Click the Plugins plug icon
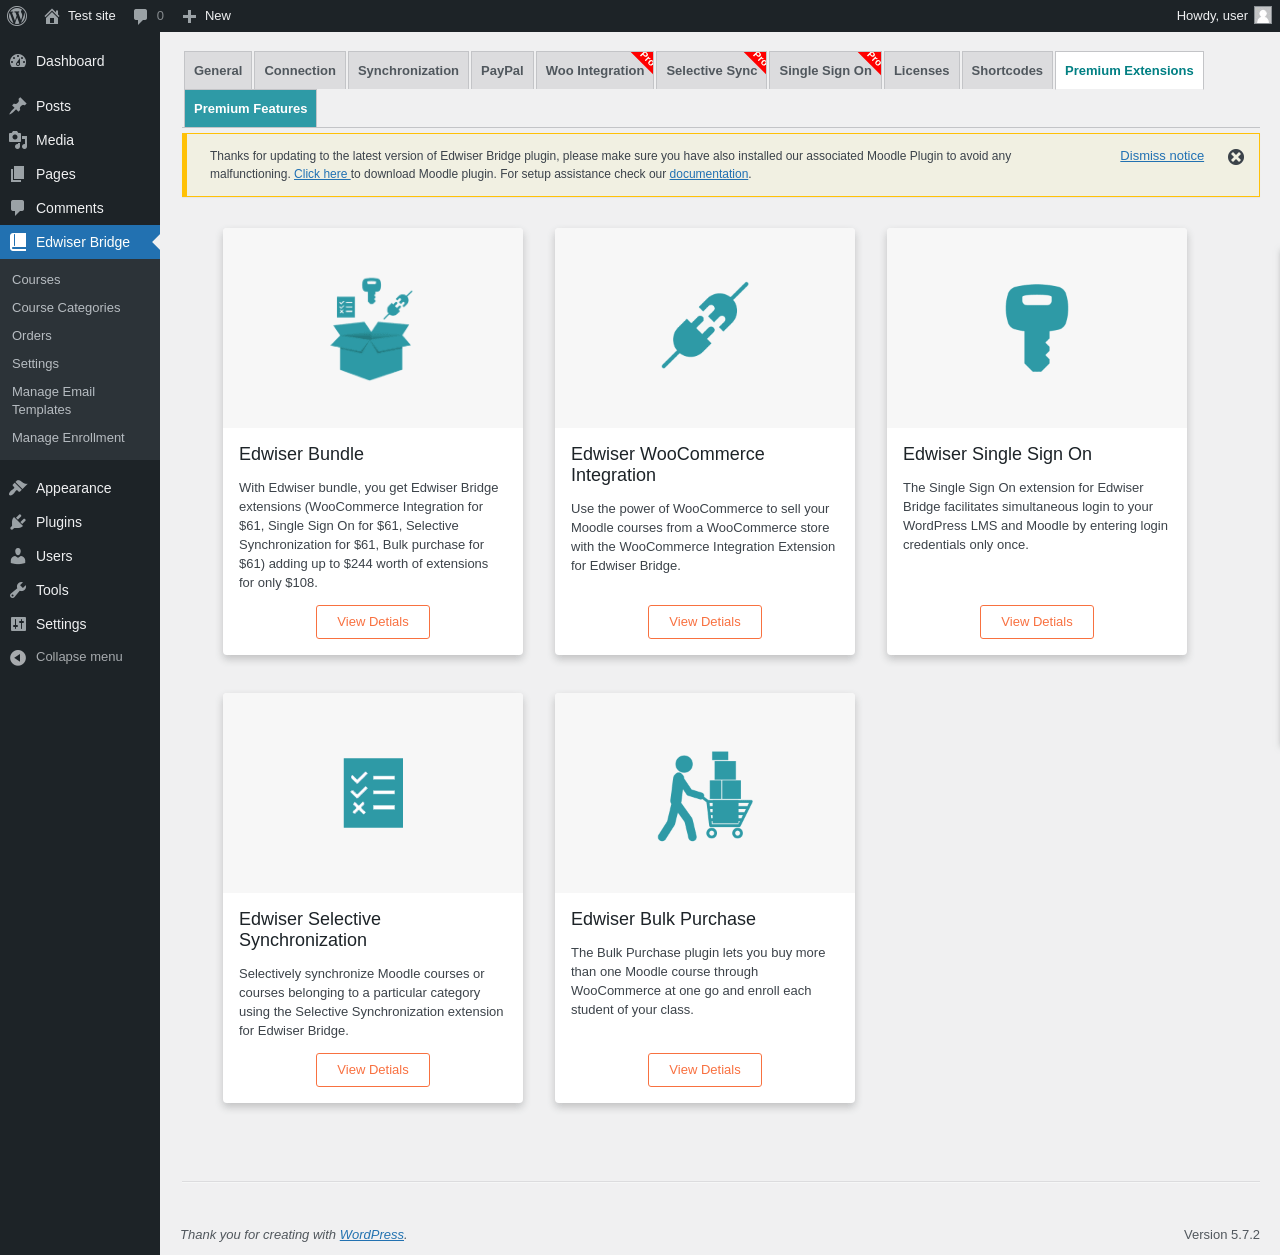The width and height of the screenshot is (1280, 1255). tap(18, 522)
